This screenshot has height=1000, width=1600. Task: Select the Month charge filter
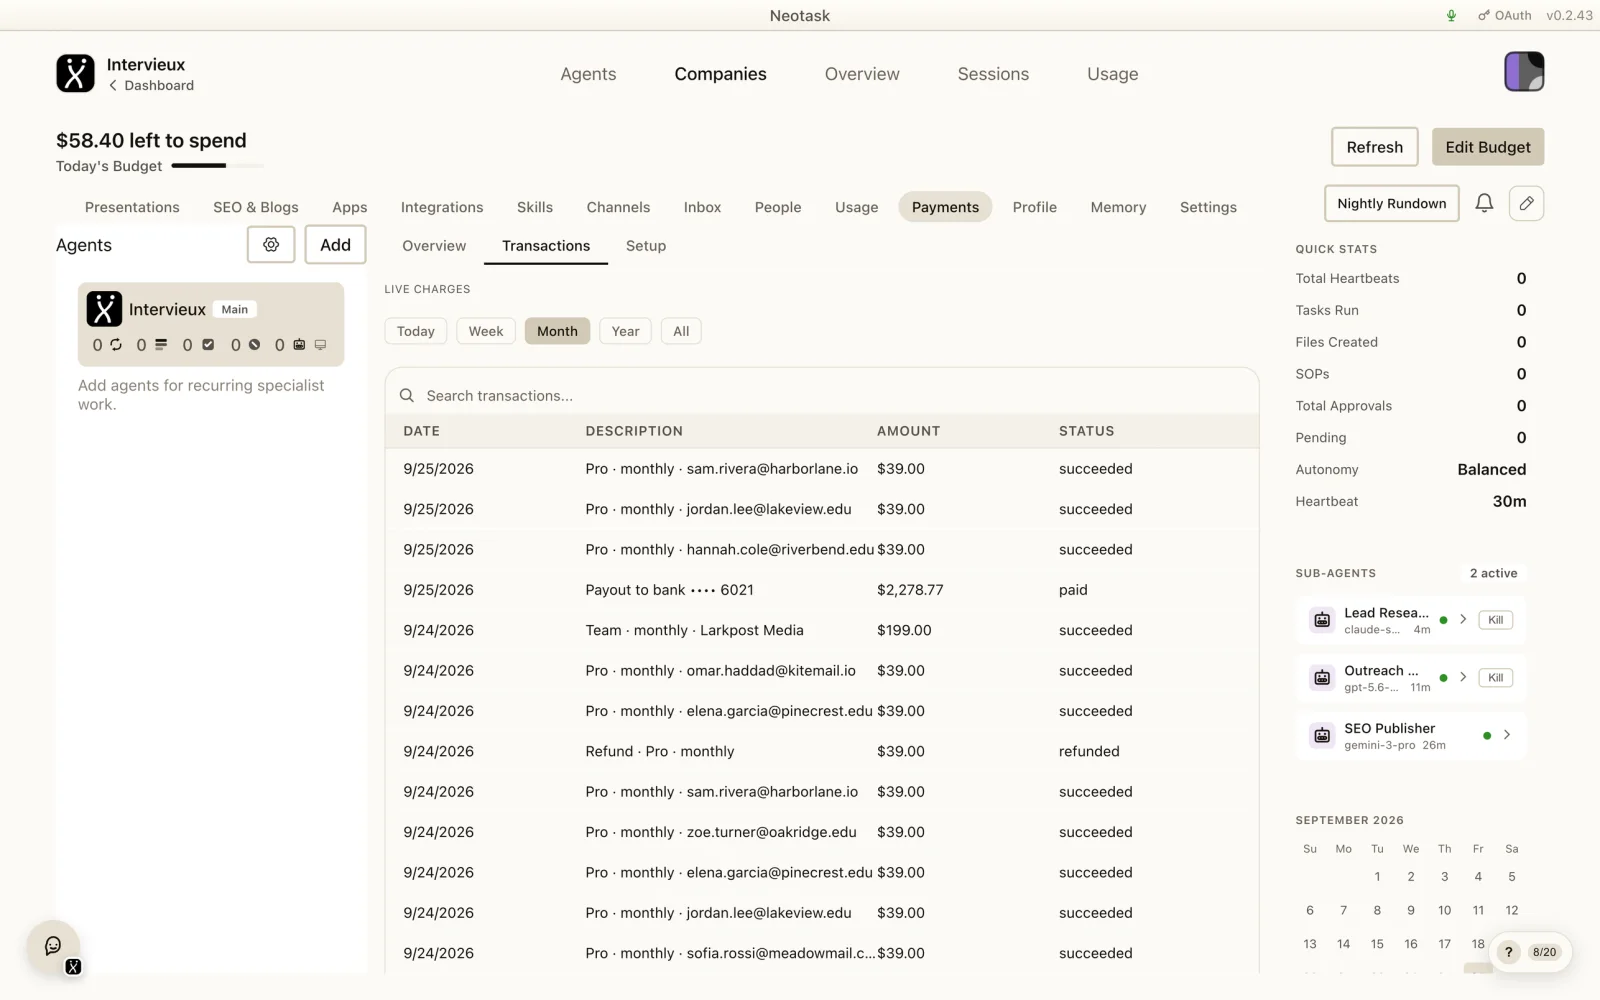[x=557, y=331]
